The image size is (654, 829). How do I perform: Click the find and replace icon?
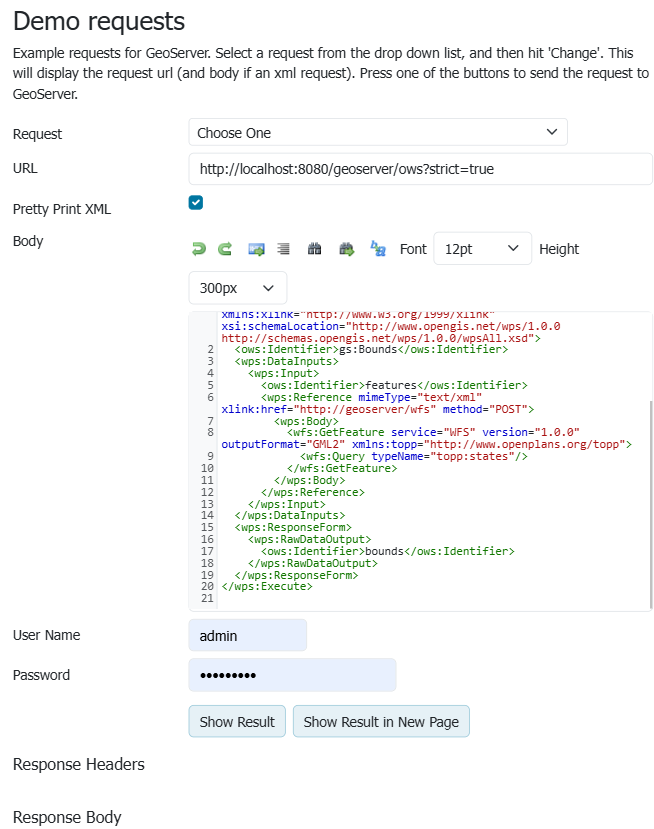click(x=378, y=249)
